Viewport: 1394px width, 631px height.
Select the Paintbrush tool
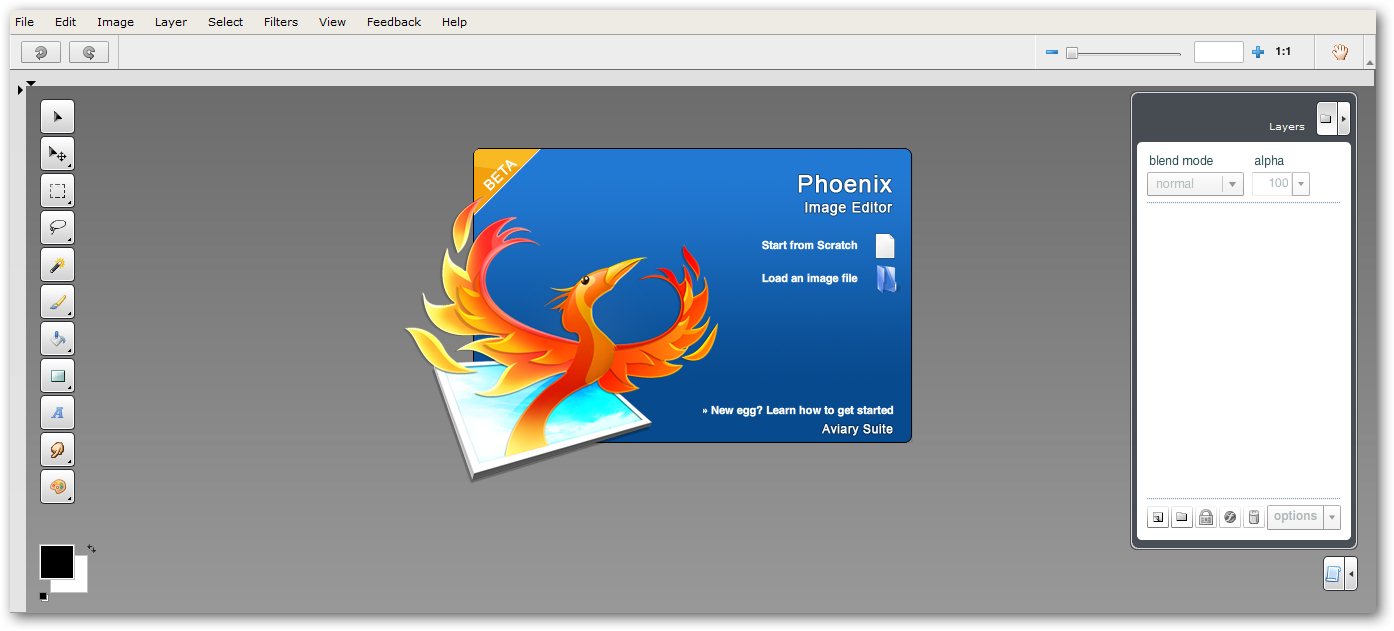(57, 302)
